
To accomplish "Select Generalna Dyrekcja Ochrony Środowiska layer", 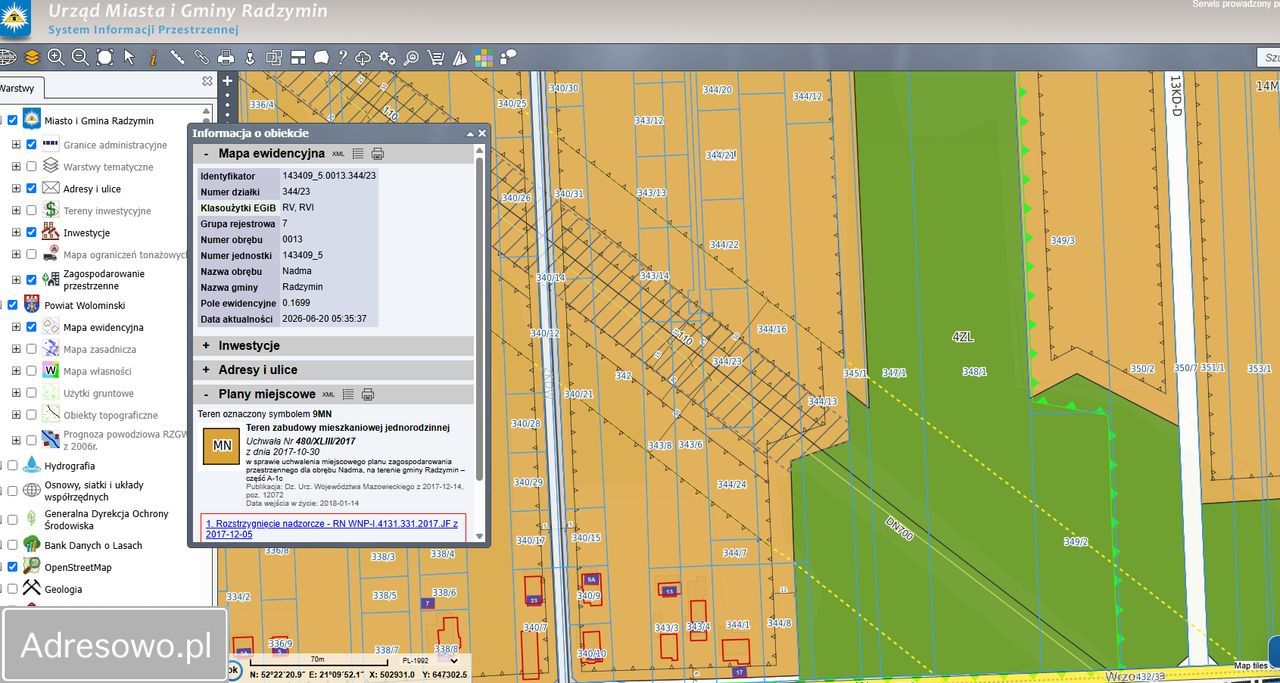I will pyautogui.click(x=106, y=519).
